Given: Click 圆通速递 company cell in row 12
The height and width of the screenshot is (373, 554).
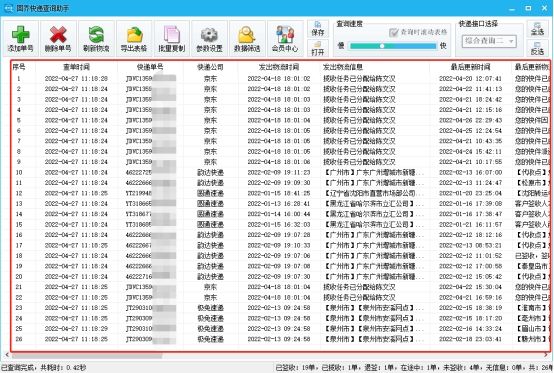Looking at the screenshot, I should [x=210, y=193].
